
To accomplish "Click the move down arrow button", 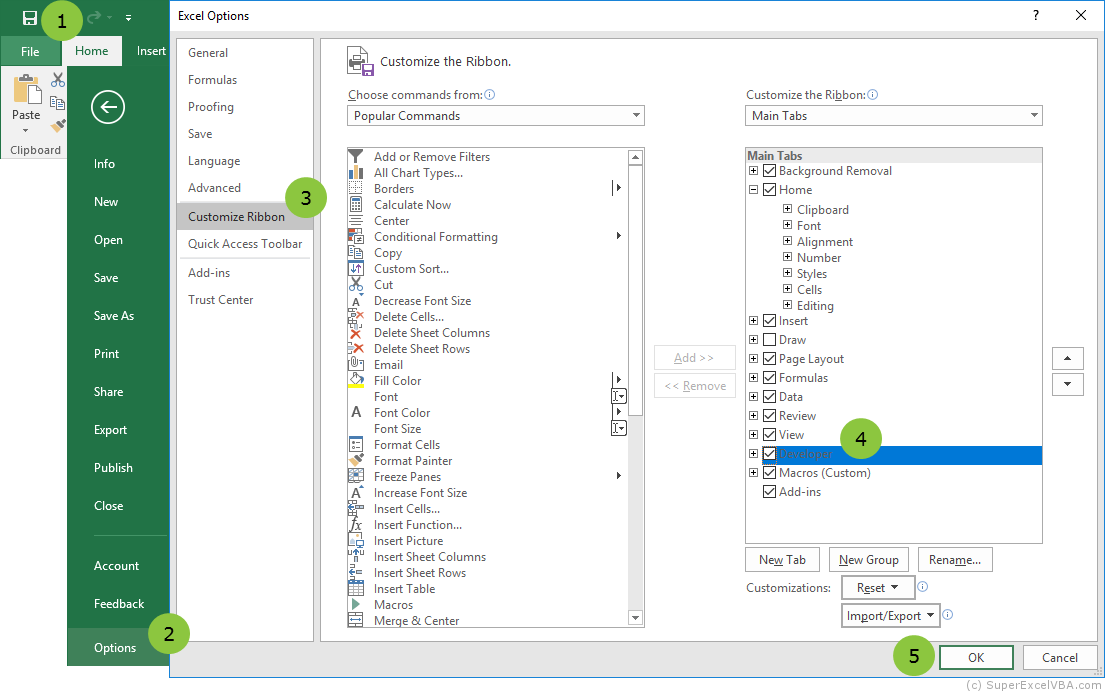I will (1068, 384).
